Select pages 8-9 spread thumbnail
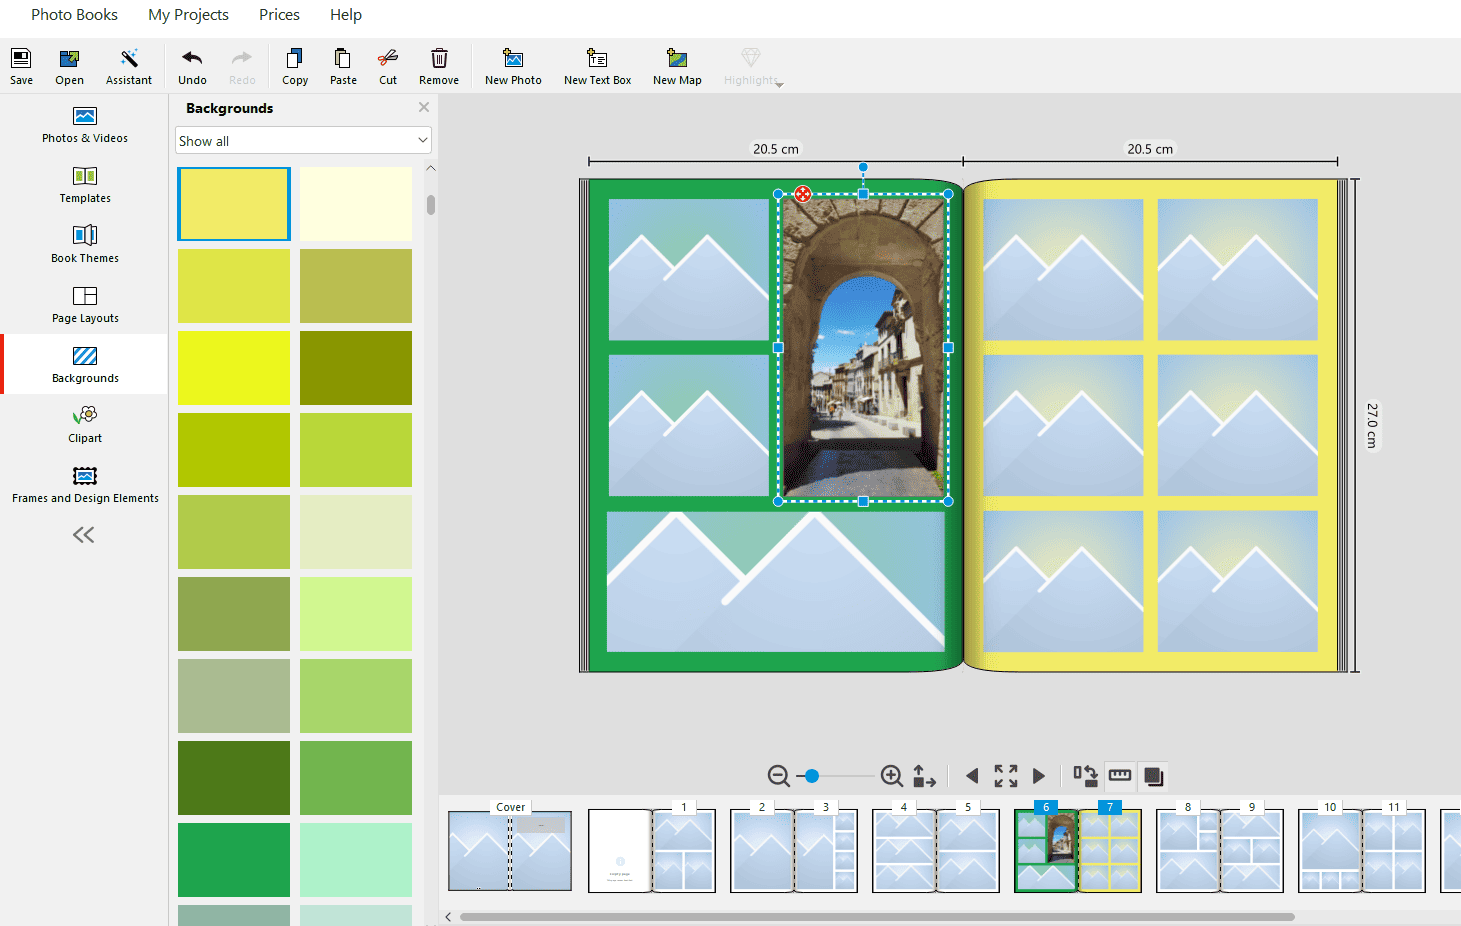1461x926 pixels. [1220, 850]
